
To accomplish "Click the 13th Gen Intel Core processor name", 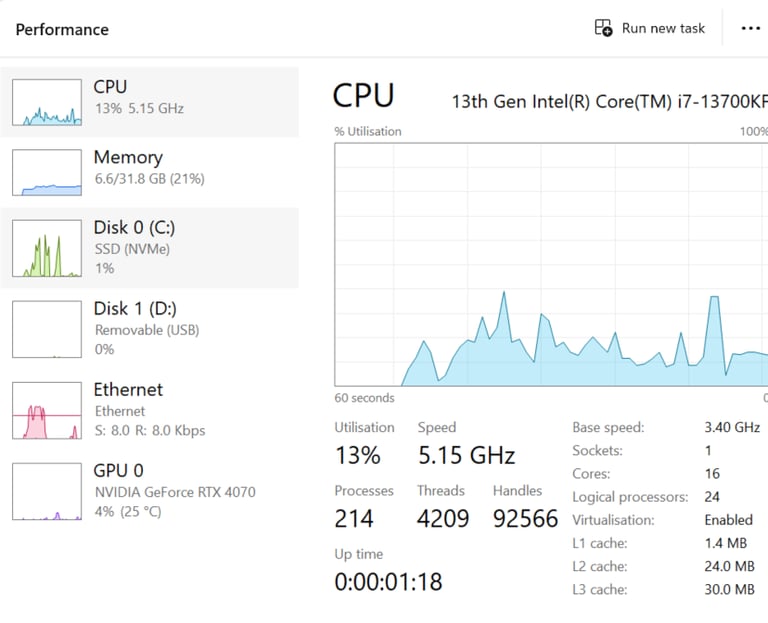I will pyautogui.click(x=609, y=102).
